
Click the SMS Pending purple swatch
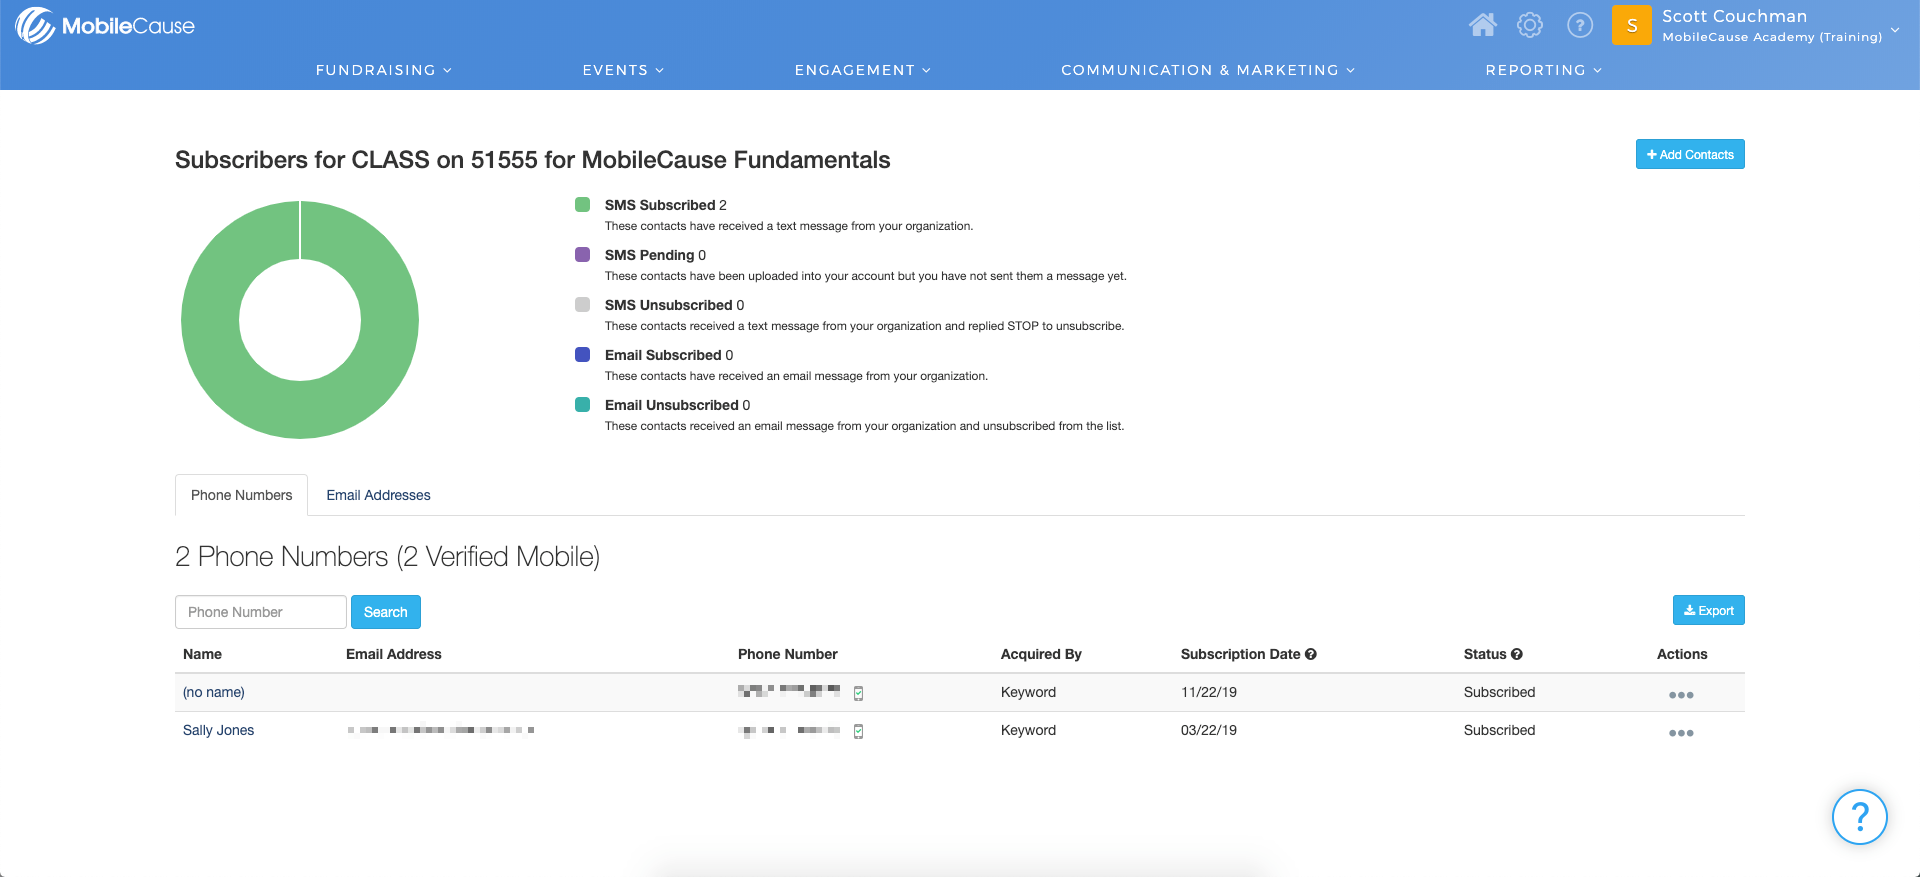[582, 255]
